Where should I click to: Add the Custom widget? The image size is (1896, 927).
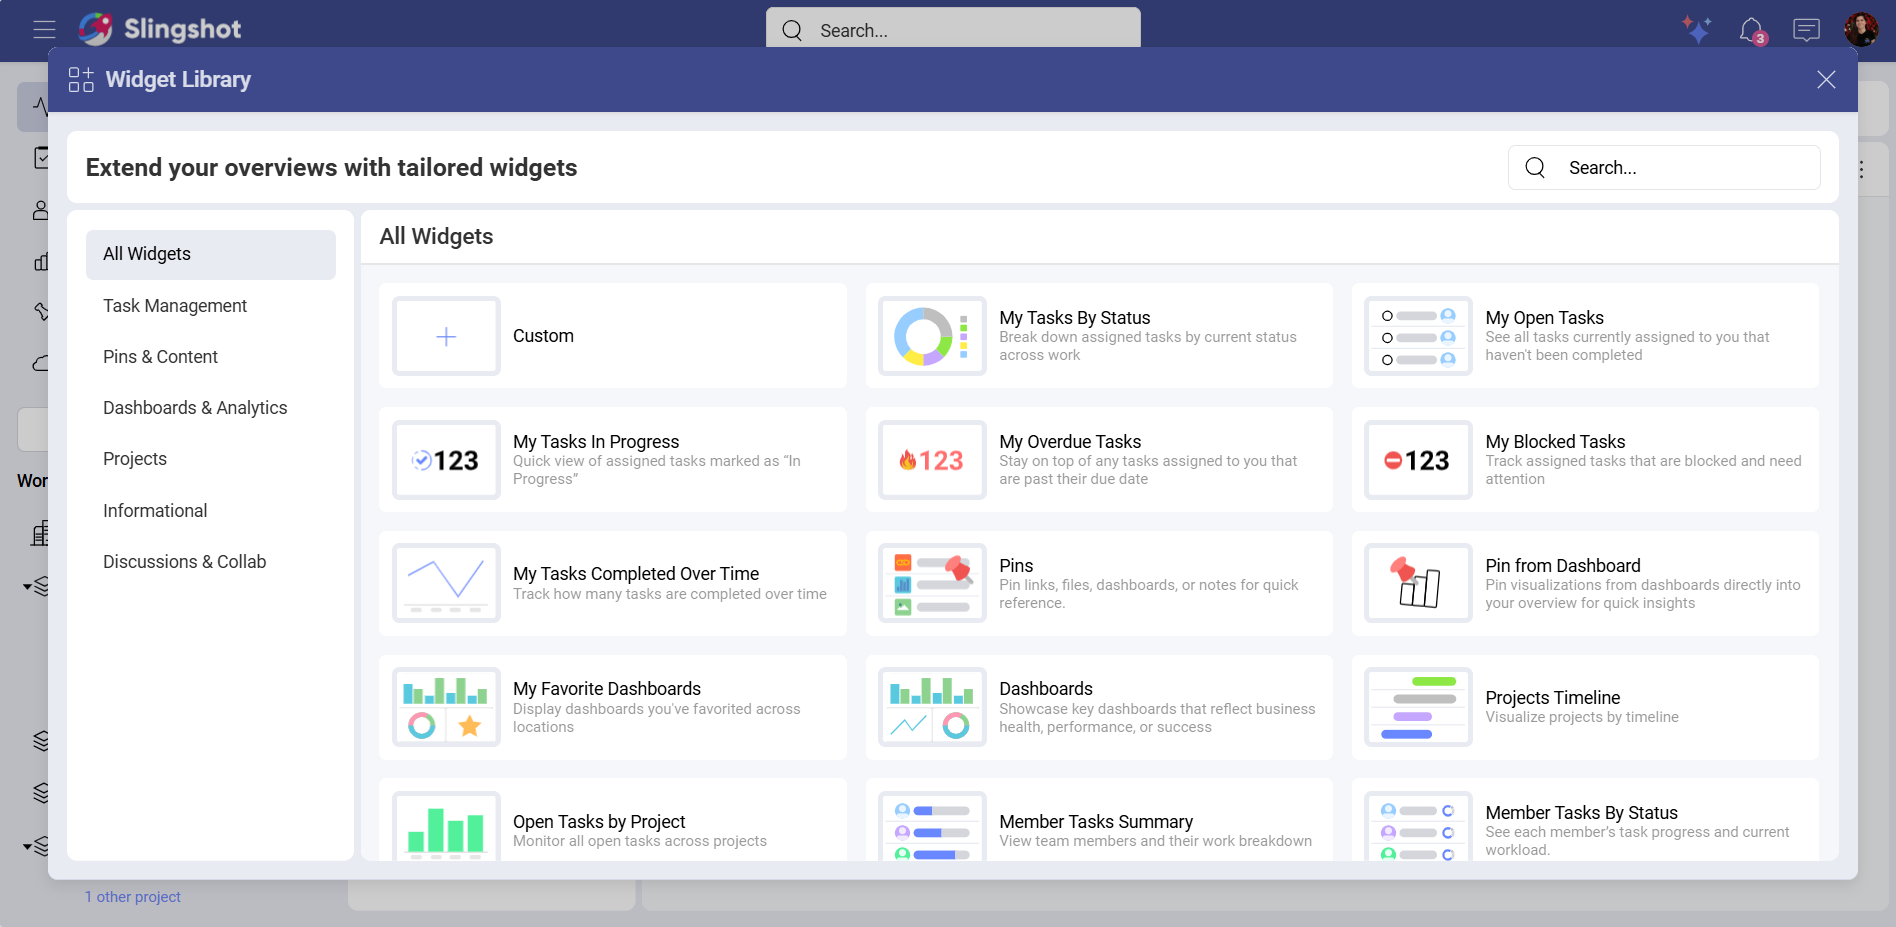point(611,336)
